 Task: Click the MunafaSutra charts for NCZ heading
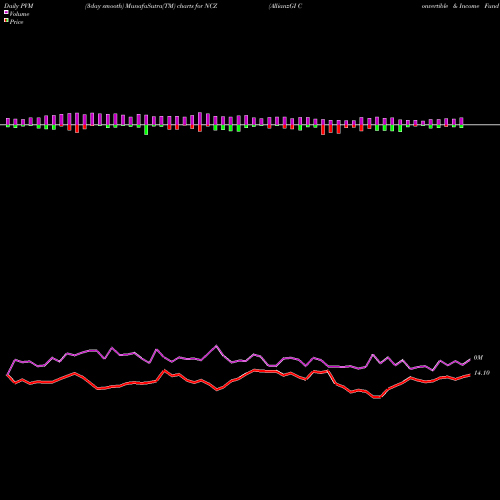[151, 6]
